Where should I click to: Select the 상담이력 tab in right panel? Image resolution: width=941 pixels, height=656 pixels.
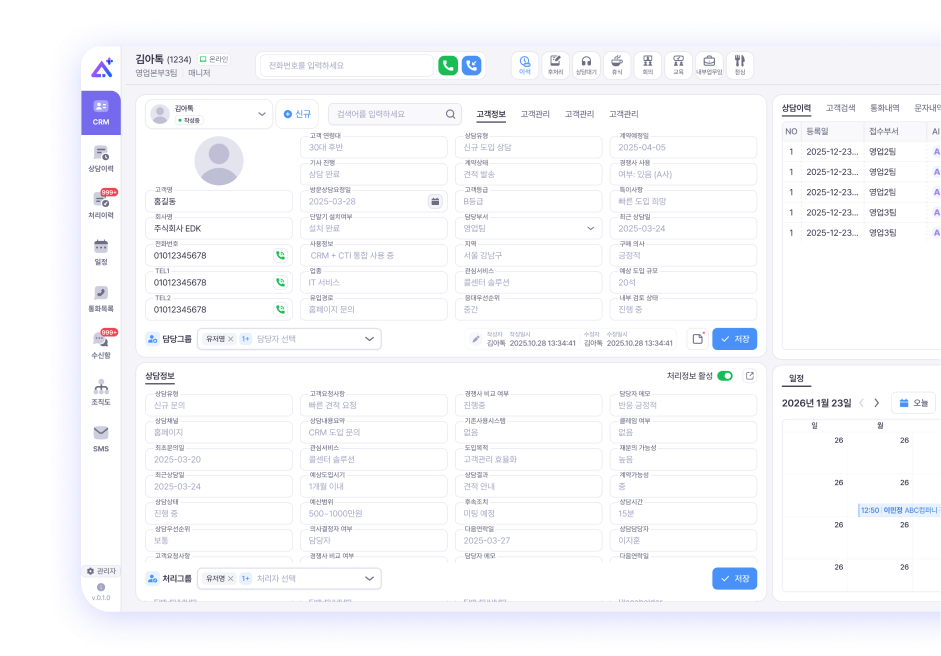coord(796,108)
